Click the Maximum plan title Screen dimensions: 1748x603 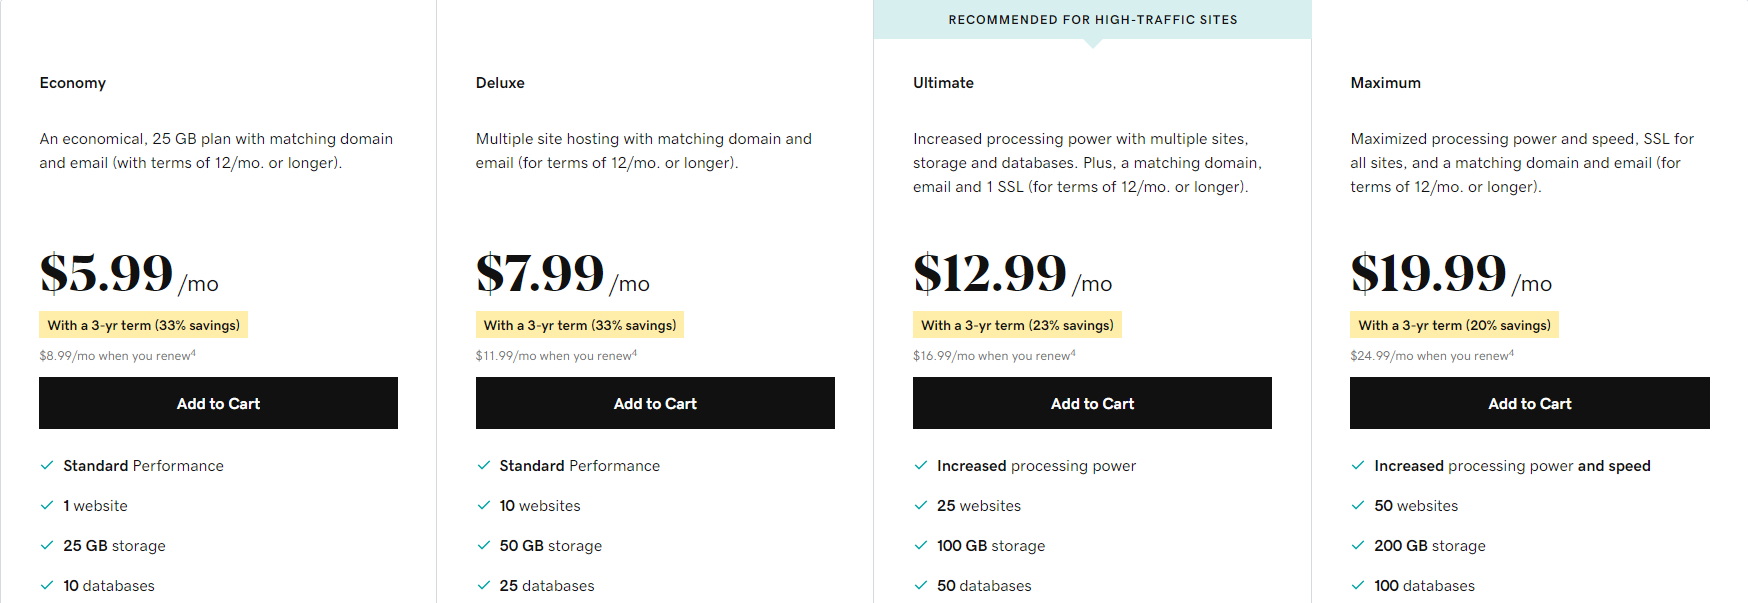[x=1385, y=83]
